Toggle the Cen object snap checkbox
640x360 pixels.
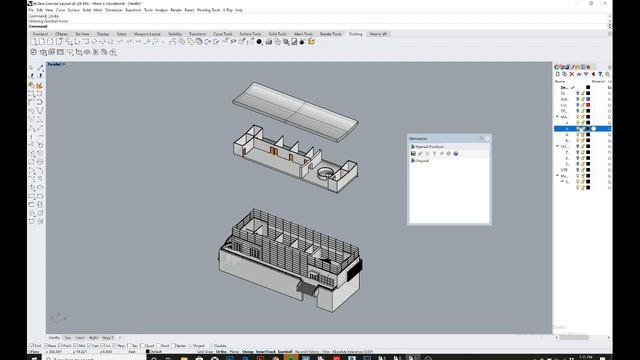coord(89,346)
